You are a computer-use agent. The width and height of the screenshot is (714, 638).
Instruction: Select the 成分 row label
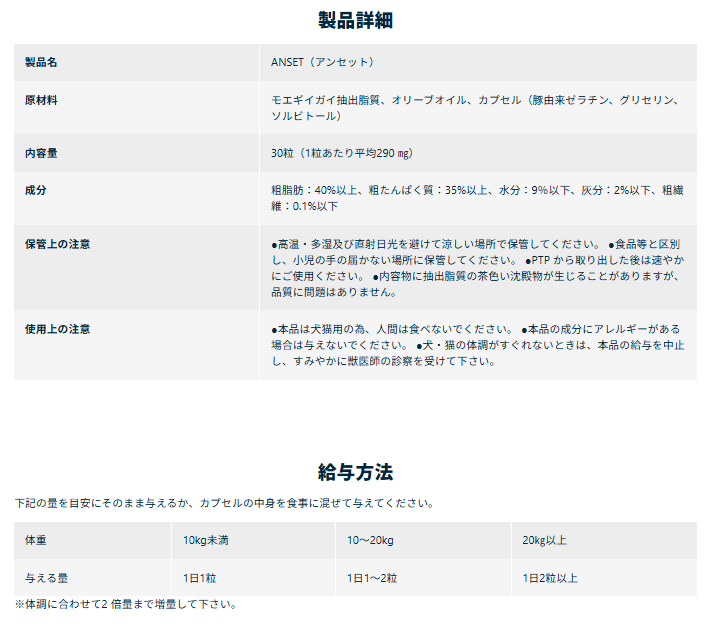(35, 190)
